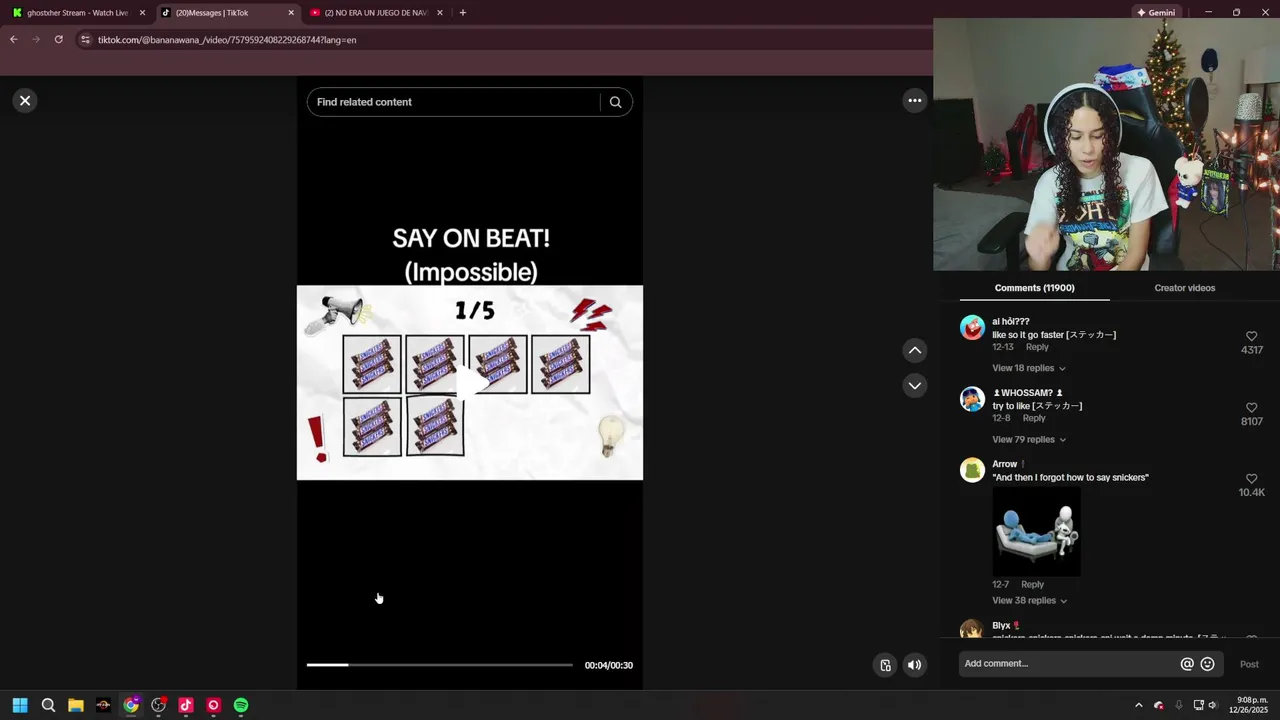The width and height of the screenshot is (1280, 720).
Task: Mention a user with @ icon
Action: (1187, 664)
